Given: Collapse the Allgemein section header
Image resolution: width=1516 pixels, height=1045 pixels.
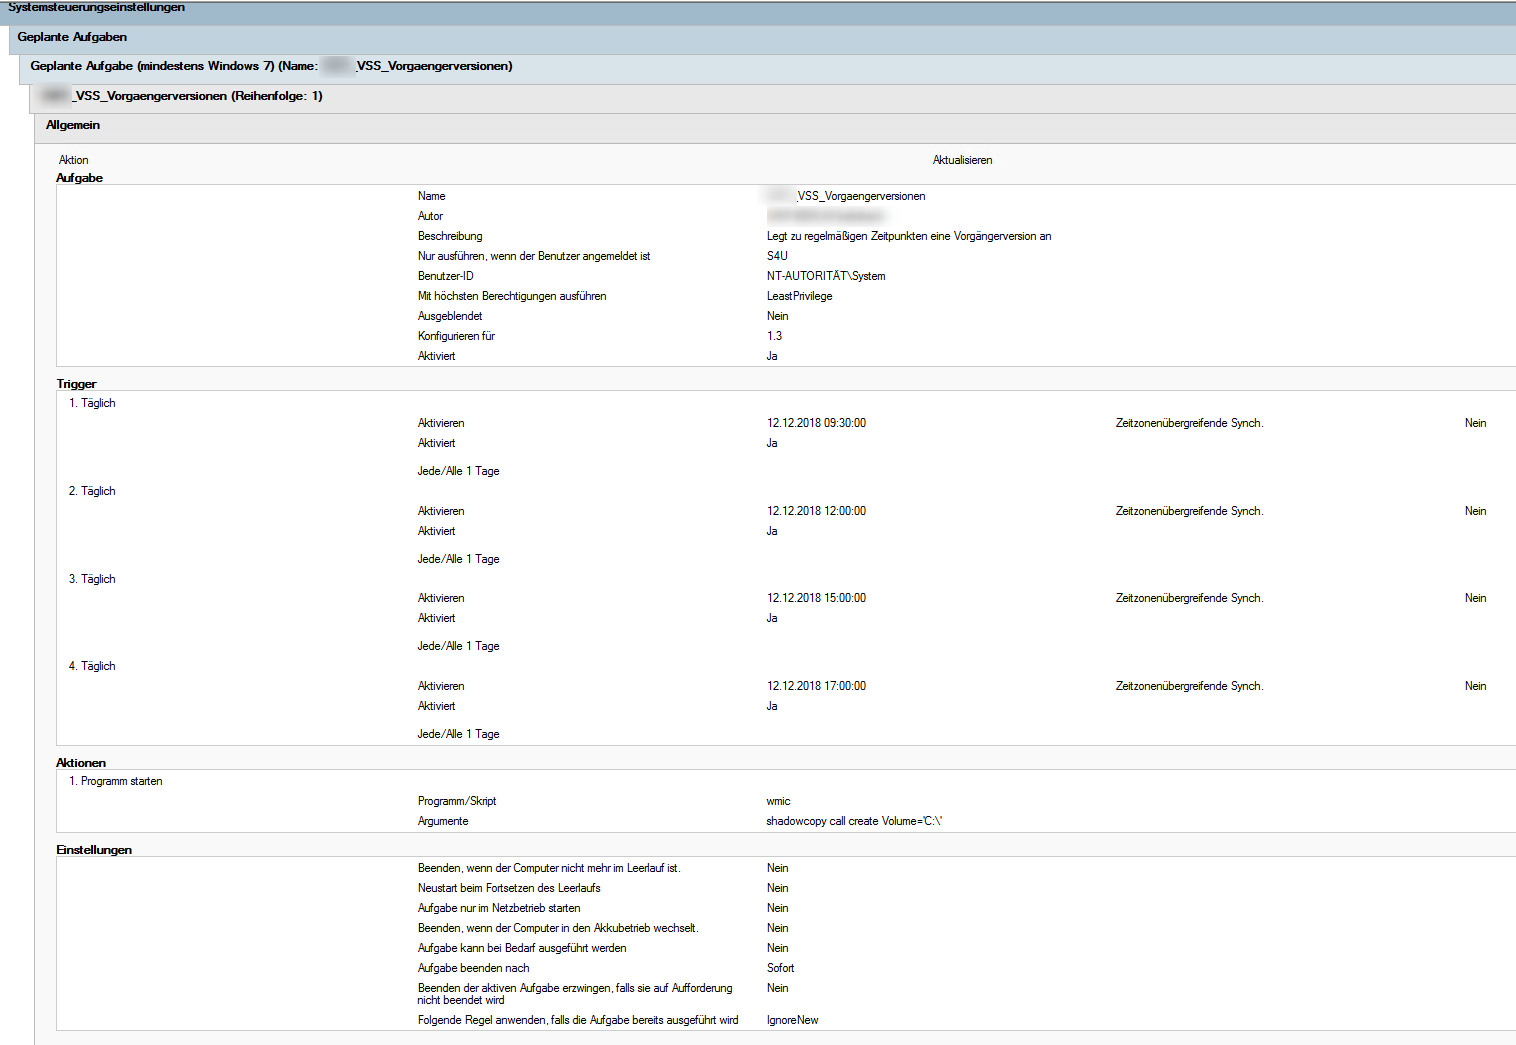Looking at the screenshot, I should (73, 125).
